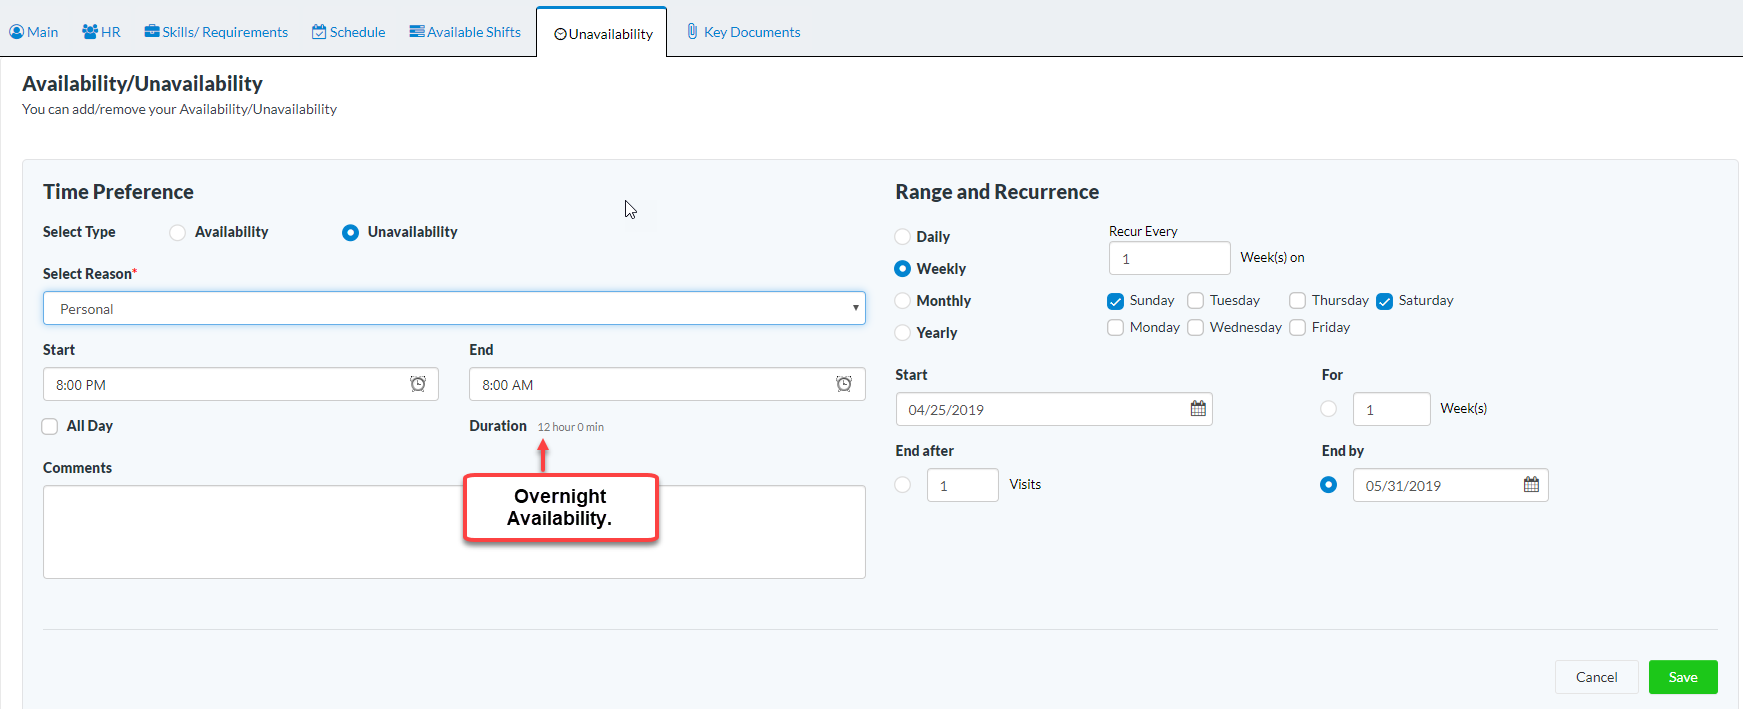This screenshot has width=1743, height=709.
Task: Open clock picker for End time
Action: point(844,384)
